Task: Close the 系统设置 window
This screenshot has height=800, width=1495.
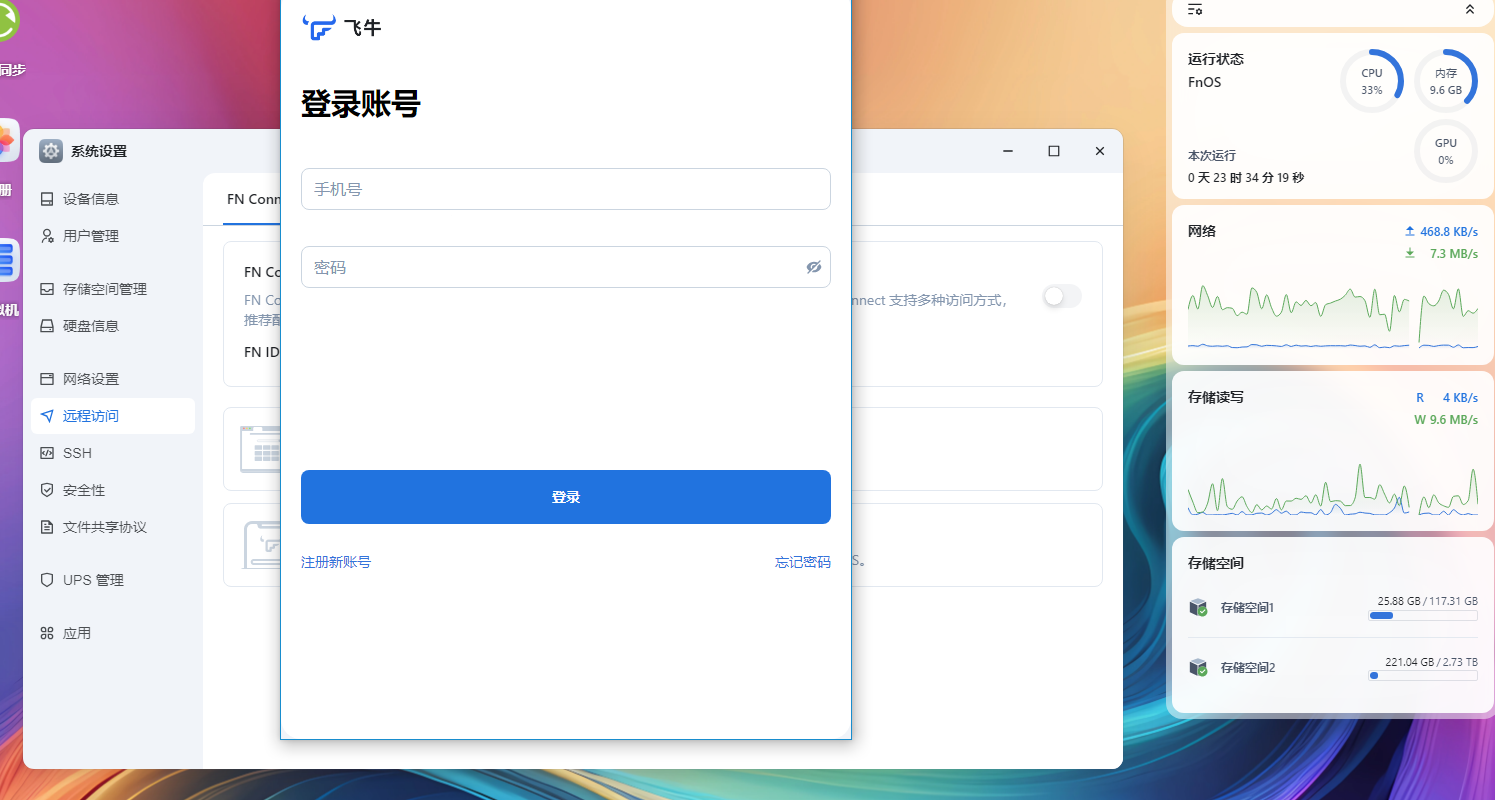Action: (x=1100, y=151)
